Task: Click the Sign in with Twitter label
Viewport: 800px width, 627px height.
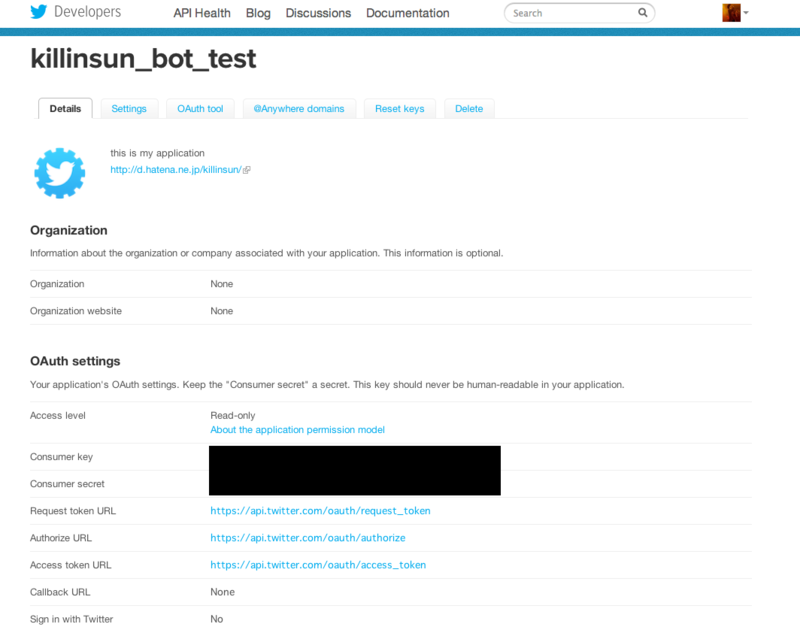Action: [71, 619]
